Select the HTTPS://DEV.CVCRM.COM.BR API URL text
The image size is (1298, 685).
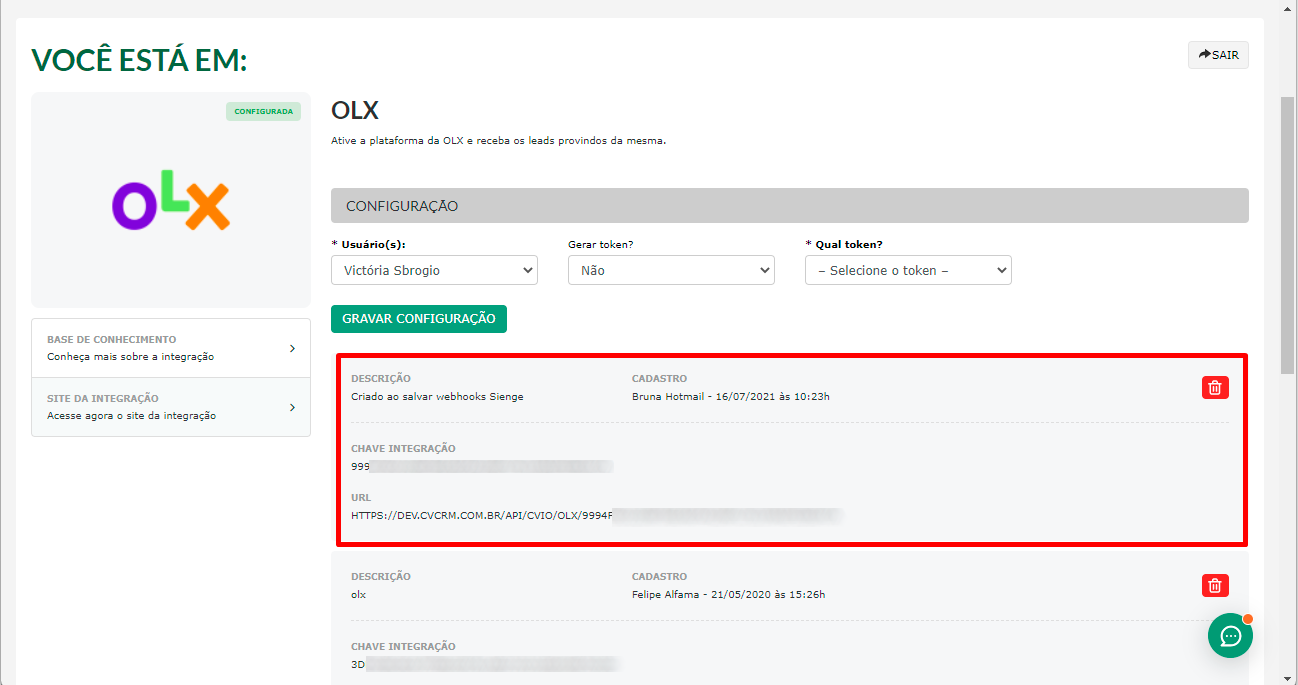[596, 516]
